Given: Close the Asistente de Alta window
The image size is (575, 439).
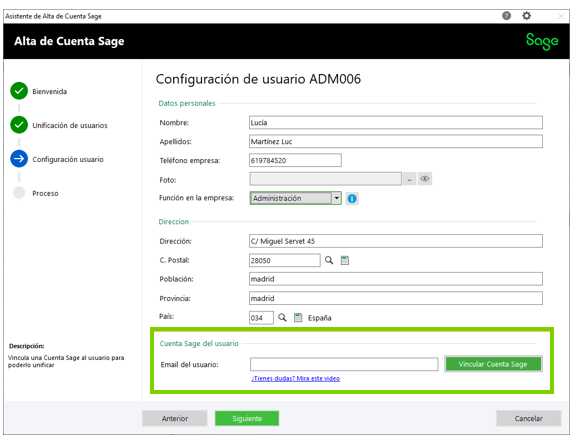Looking at the screenshot, I should (x=561, y=16).
